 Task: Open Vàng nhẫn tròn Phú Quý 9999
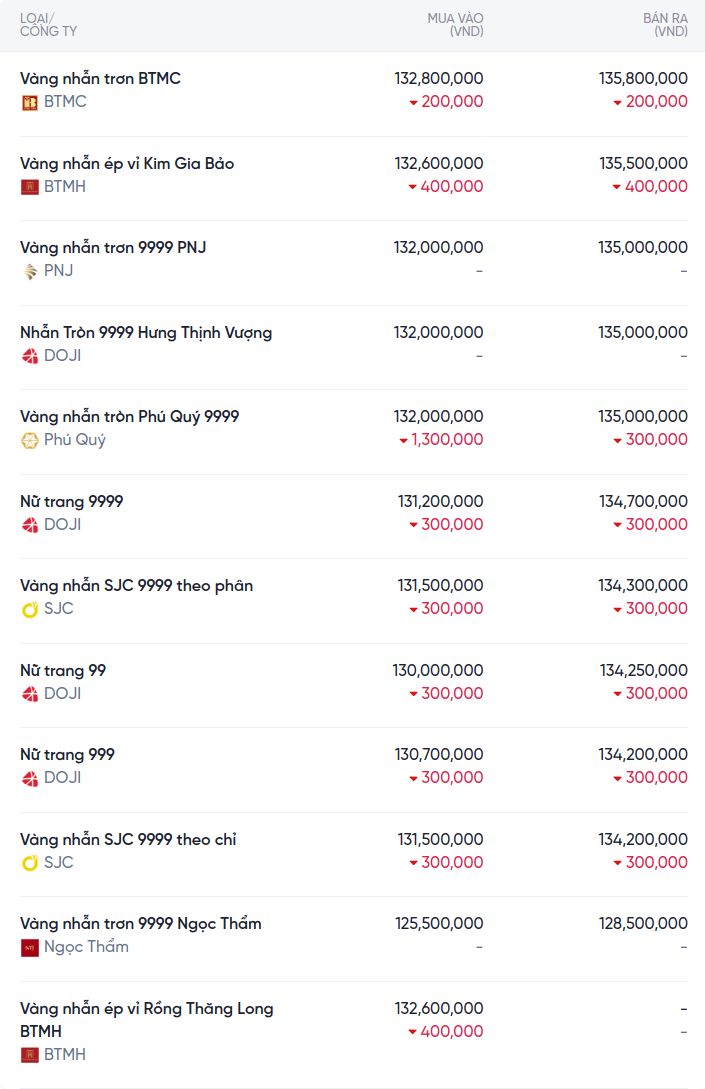129,416
